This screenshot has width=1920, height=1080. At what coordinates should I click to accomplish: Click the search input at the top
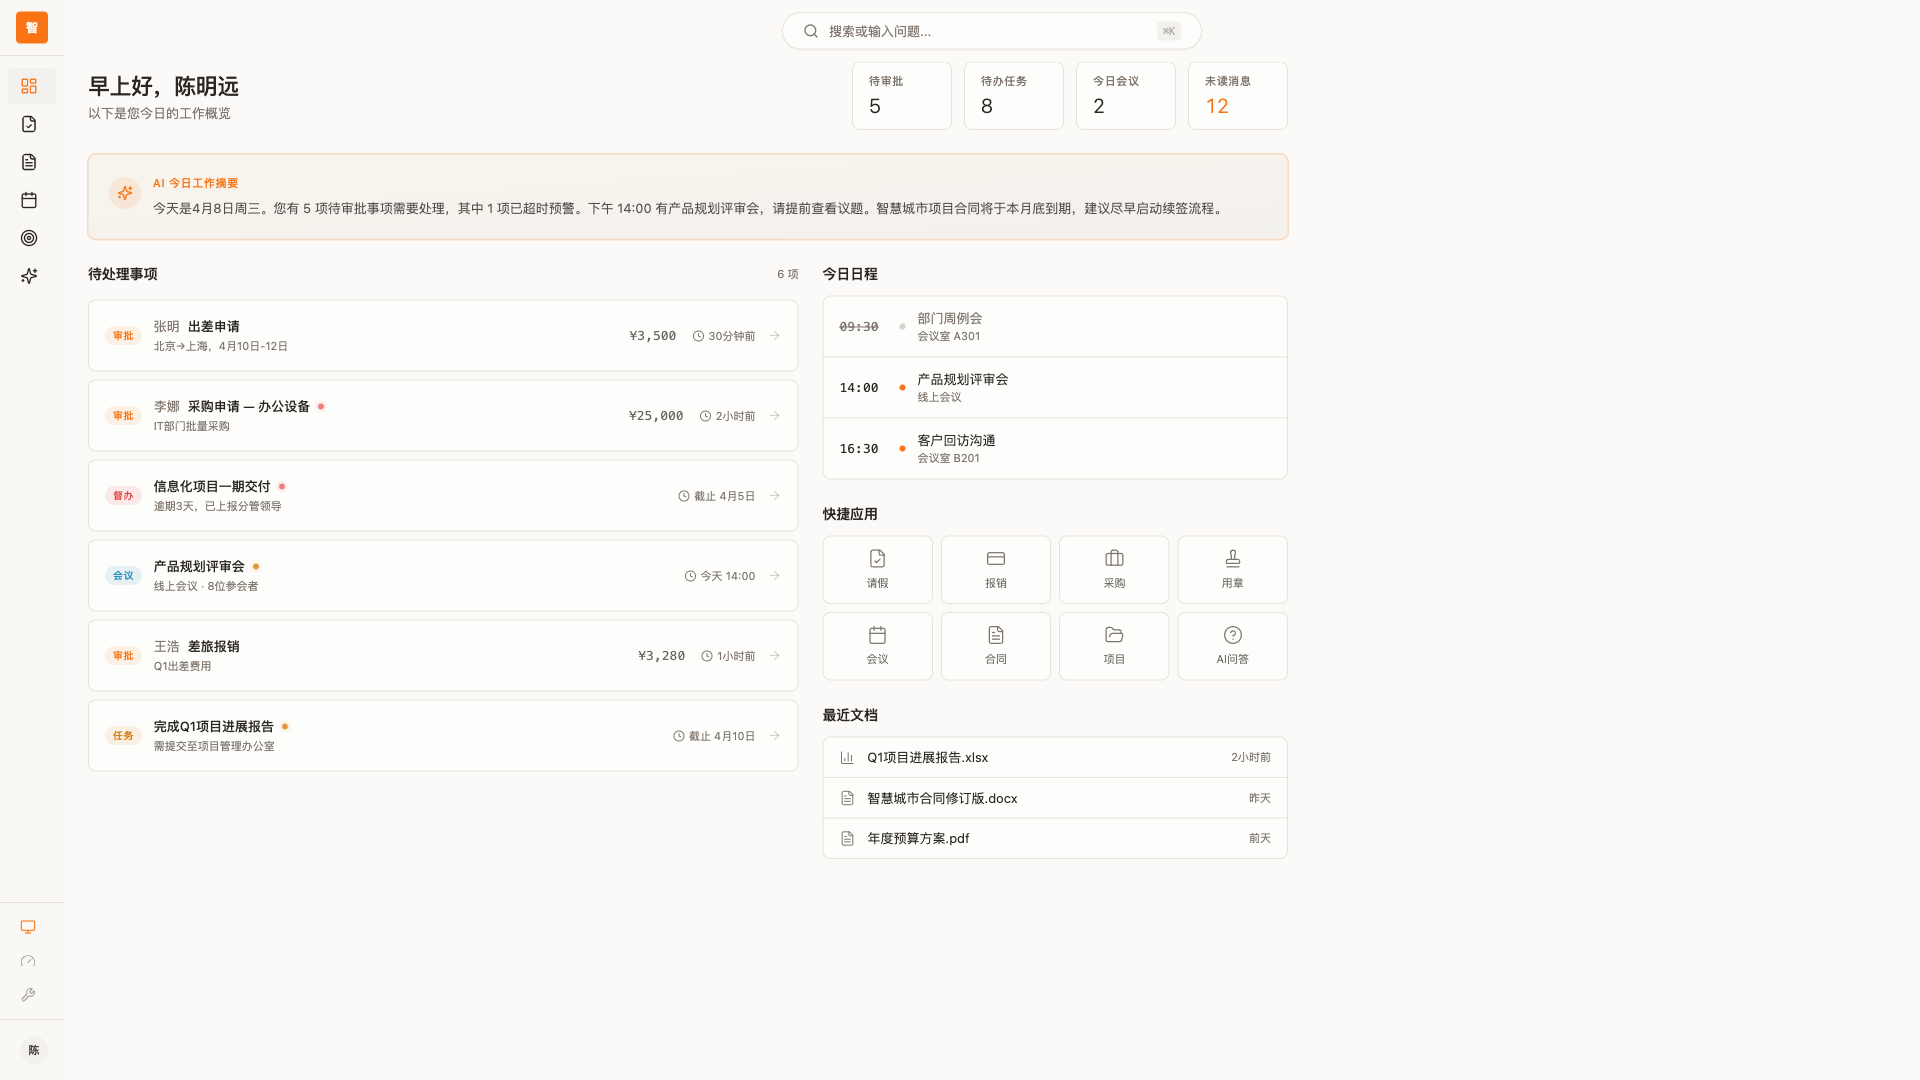990,30
